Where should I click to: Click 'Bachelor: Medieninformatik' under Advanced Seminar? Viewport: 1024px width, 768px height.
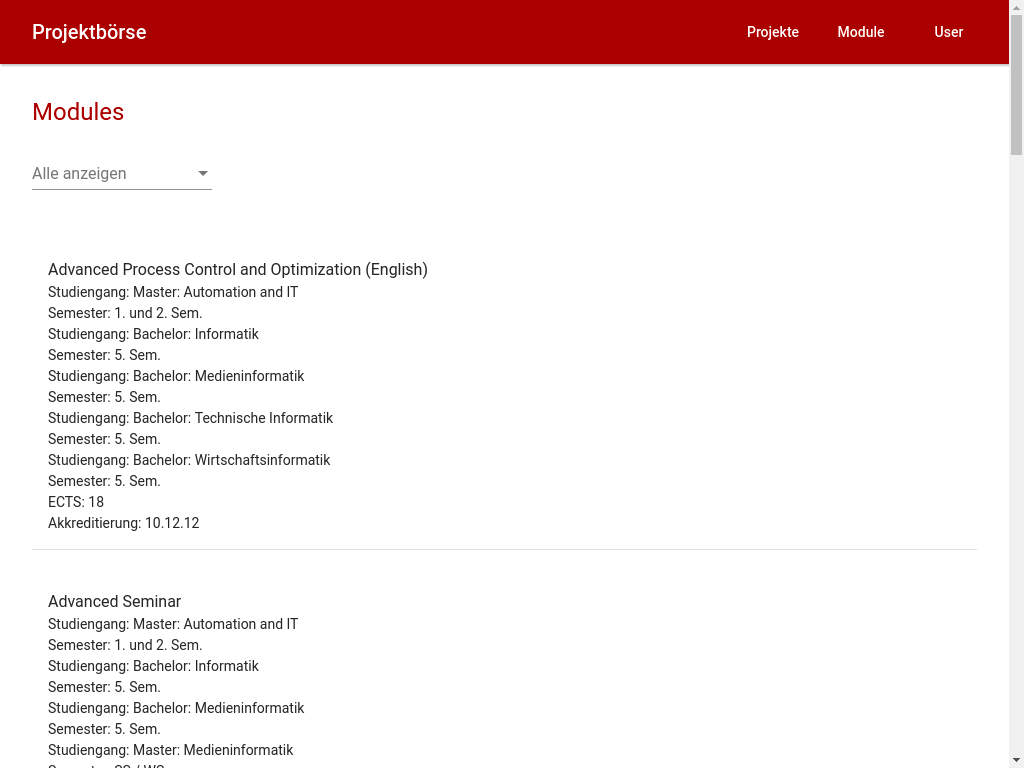point(219,708)
